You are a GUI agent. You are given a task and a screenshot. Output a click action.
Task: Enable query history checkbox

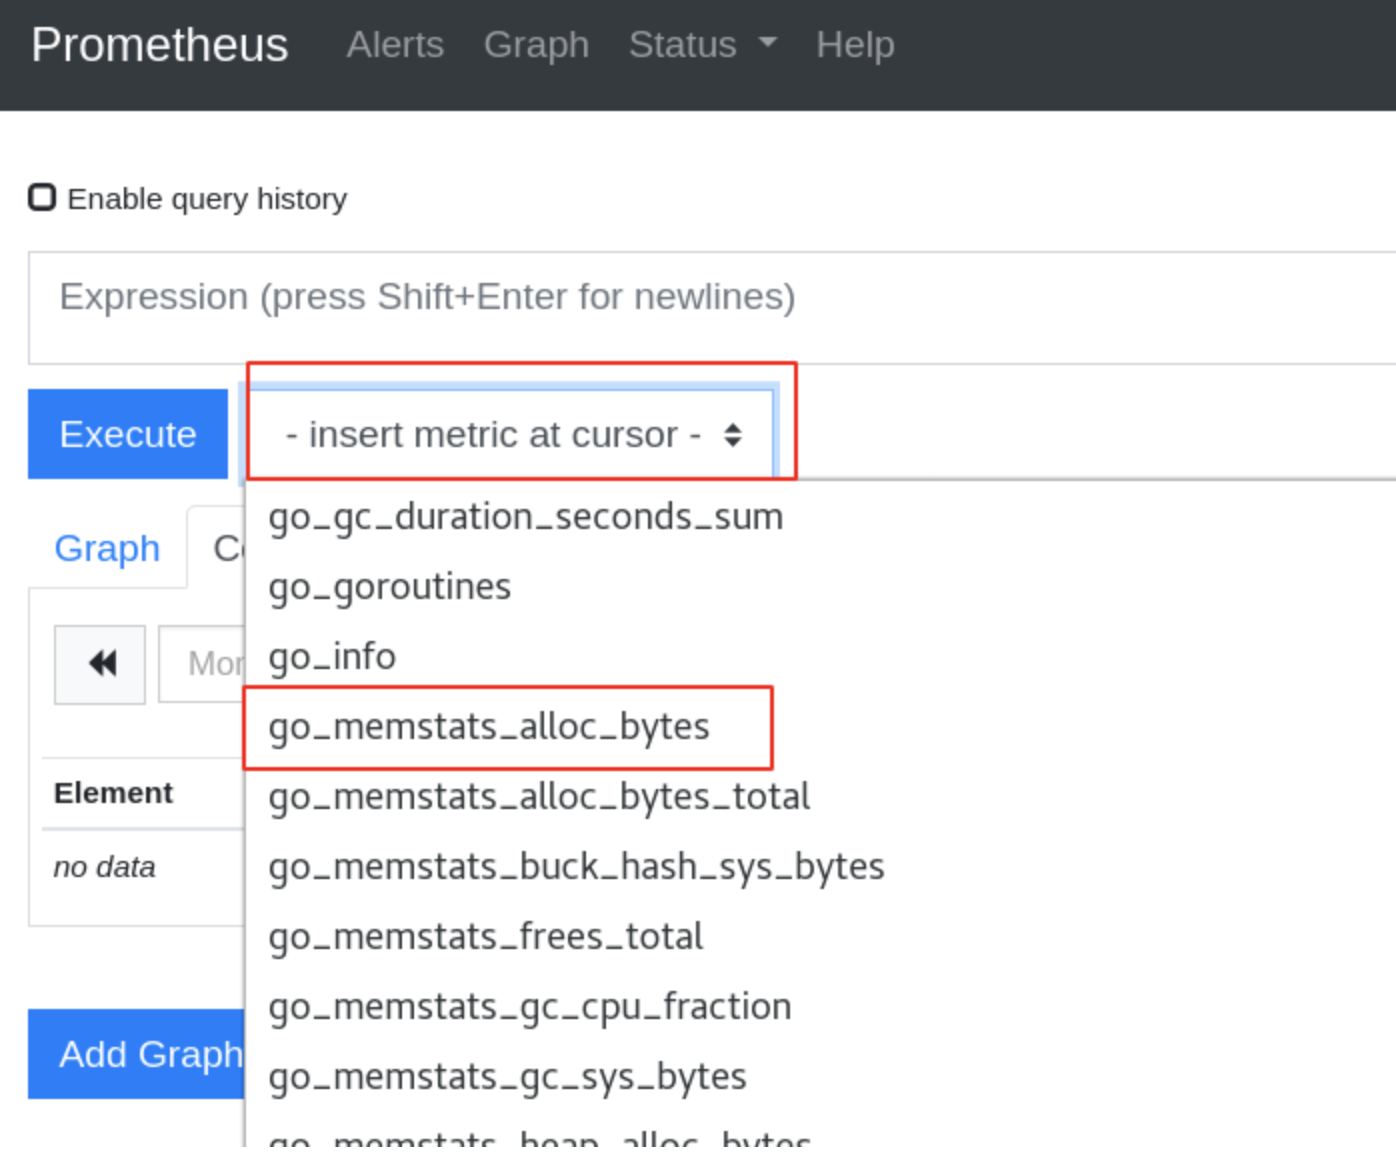click(42, 197)
